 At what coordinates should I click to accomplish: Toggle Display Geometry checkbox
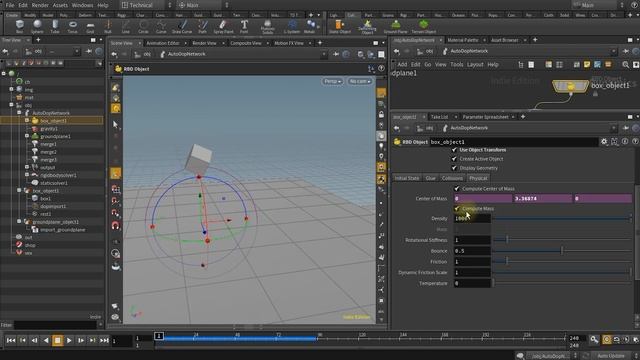click(x=454, y=168)
